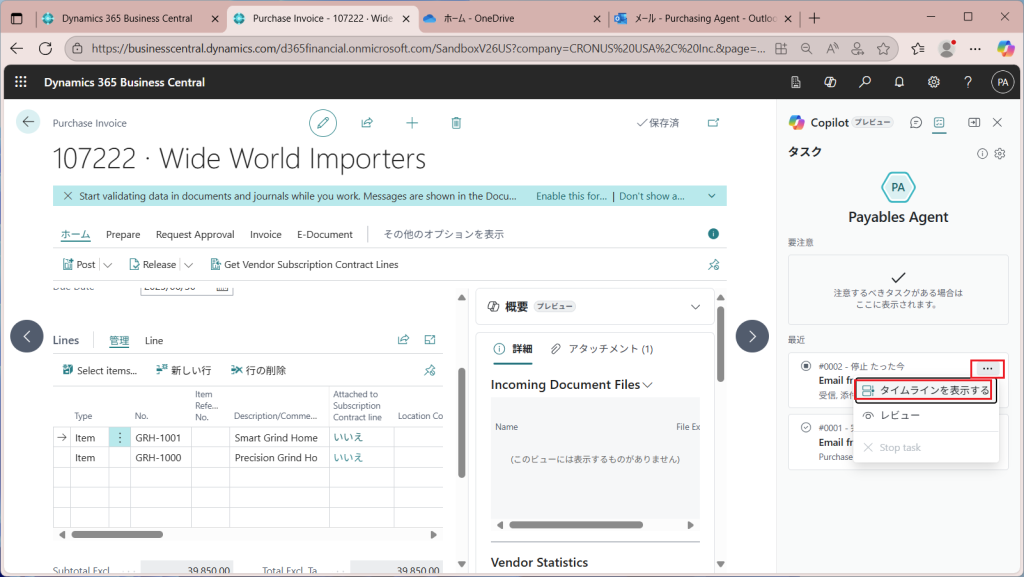Click the Lines grid horizontal scrollbar

(117, 535)
